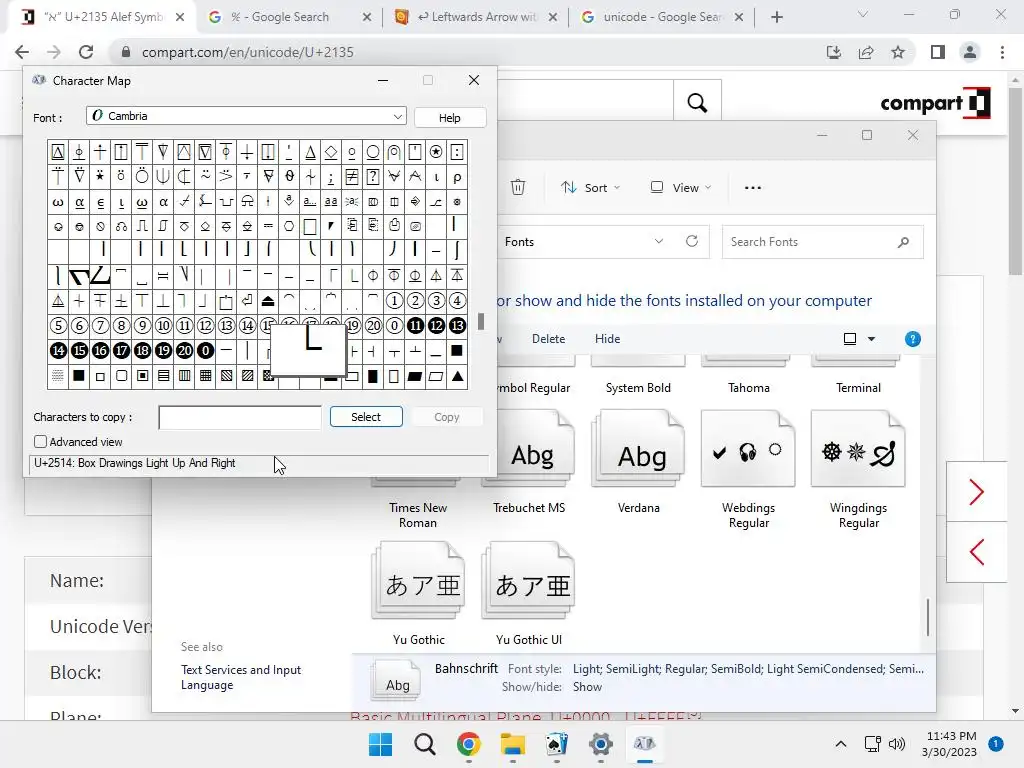Pick the negative circled 13 character
This screenshot has height=768, width=1024.
click(x=457, y=325)
